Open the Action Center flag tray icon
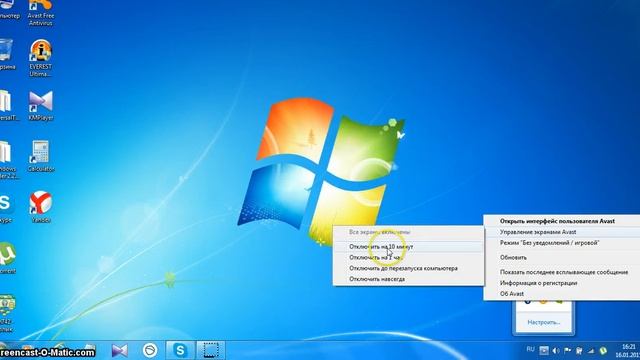 coord(567,351)
